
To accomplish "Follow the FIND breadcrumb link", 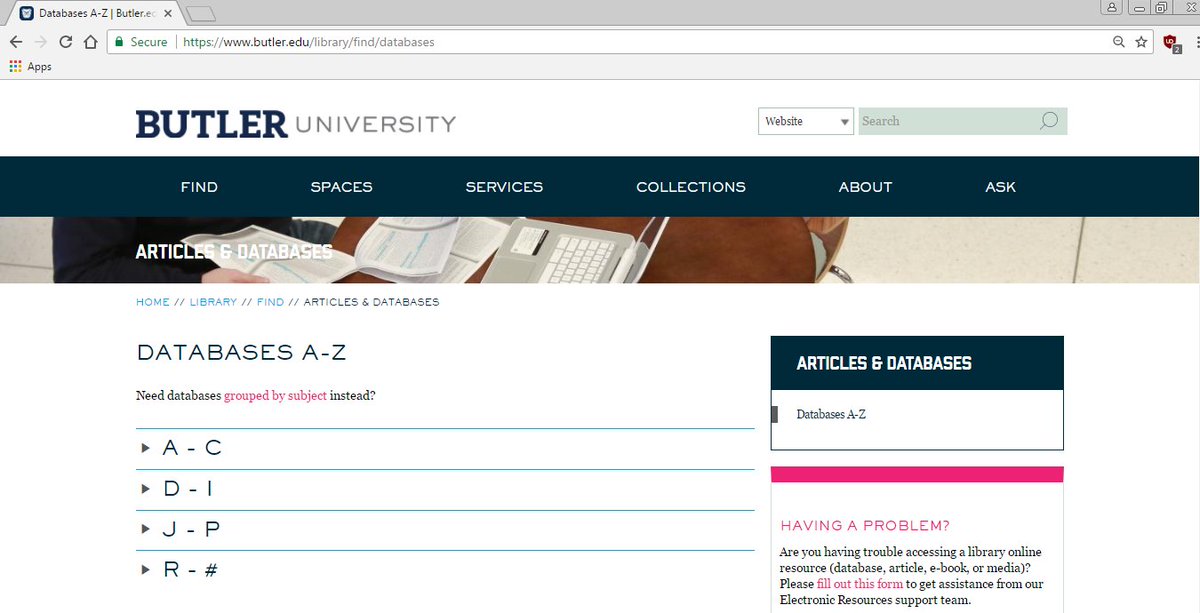I will [270, 302].
